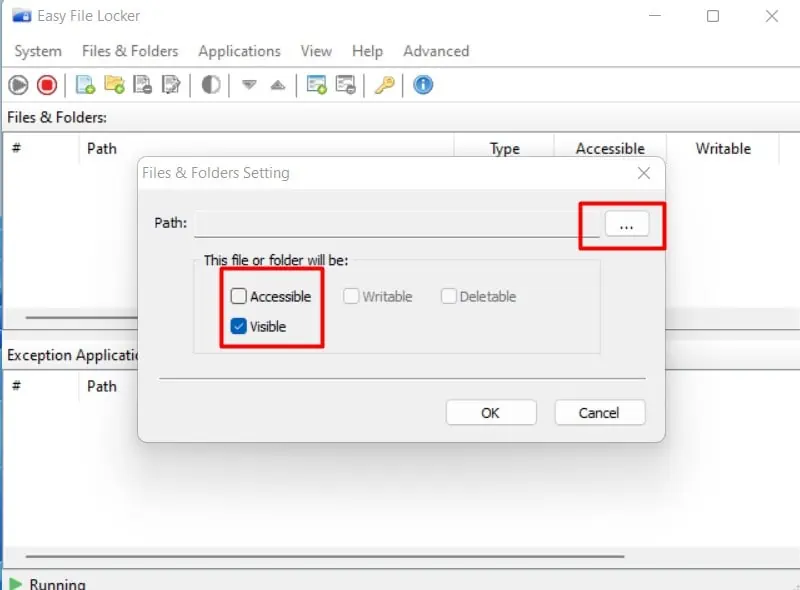Open the Advanced menu
The height and width of the screenshot is (590, 800).
tap(436, 51)
